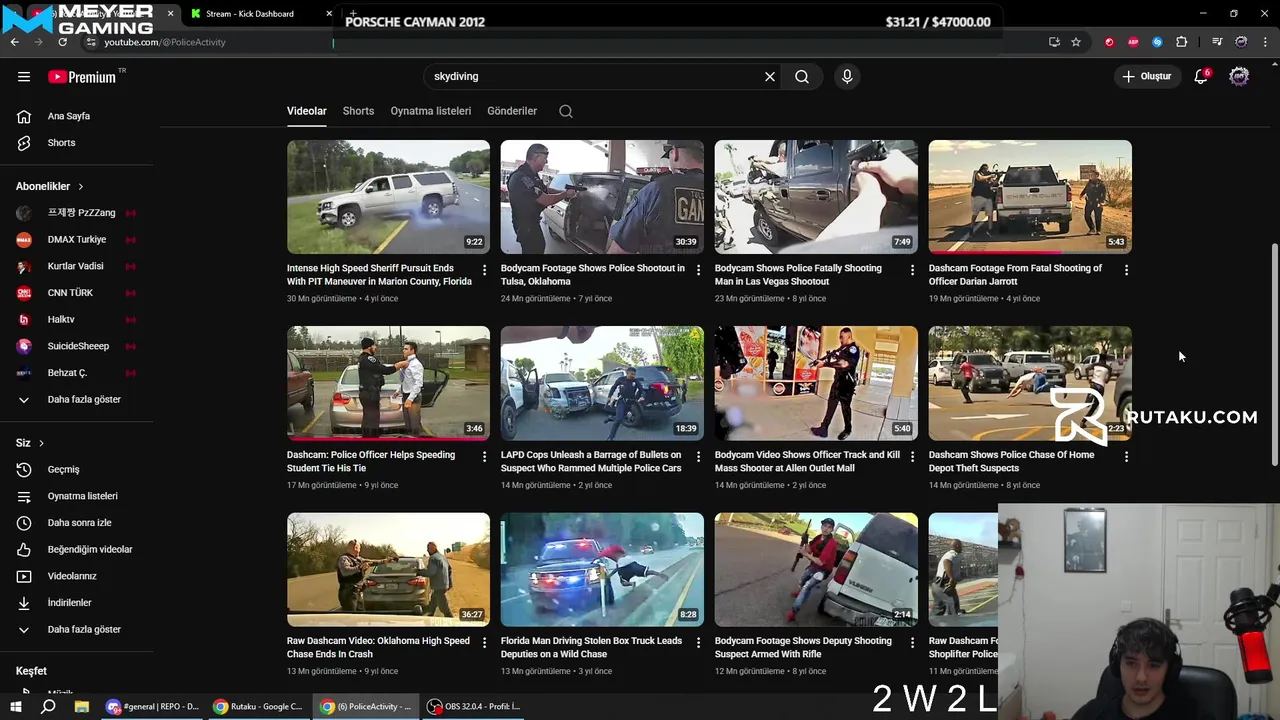This screenshot has height=720, width=1280.
Task: Open the account avatar menu
Action: click(x=1239, y=76)
